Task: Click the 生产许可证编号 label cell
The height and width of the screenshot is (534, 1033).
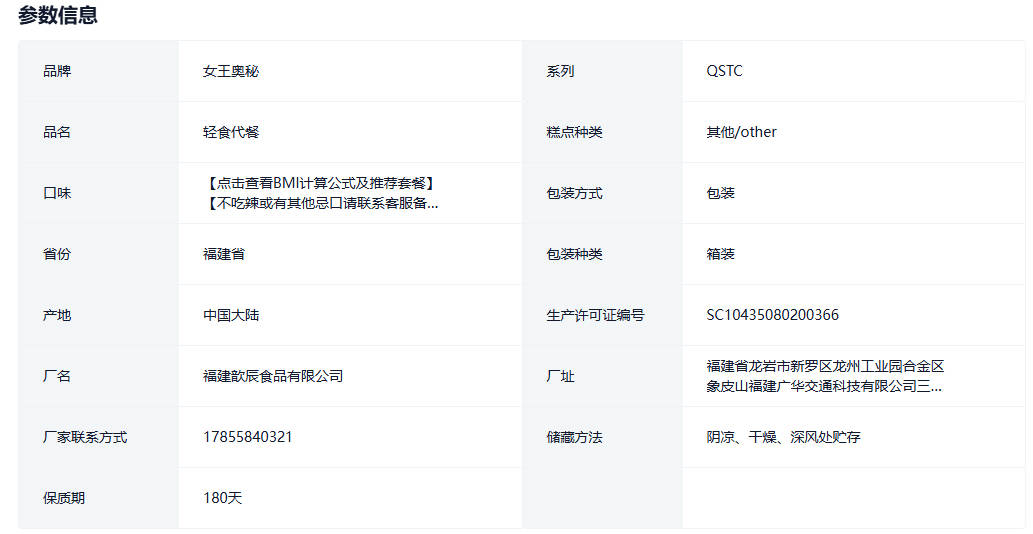Action: click(x=595, y=315)
